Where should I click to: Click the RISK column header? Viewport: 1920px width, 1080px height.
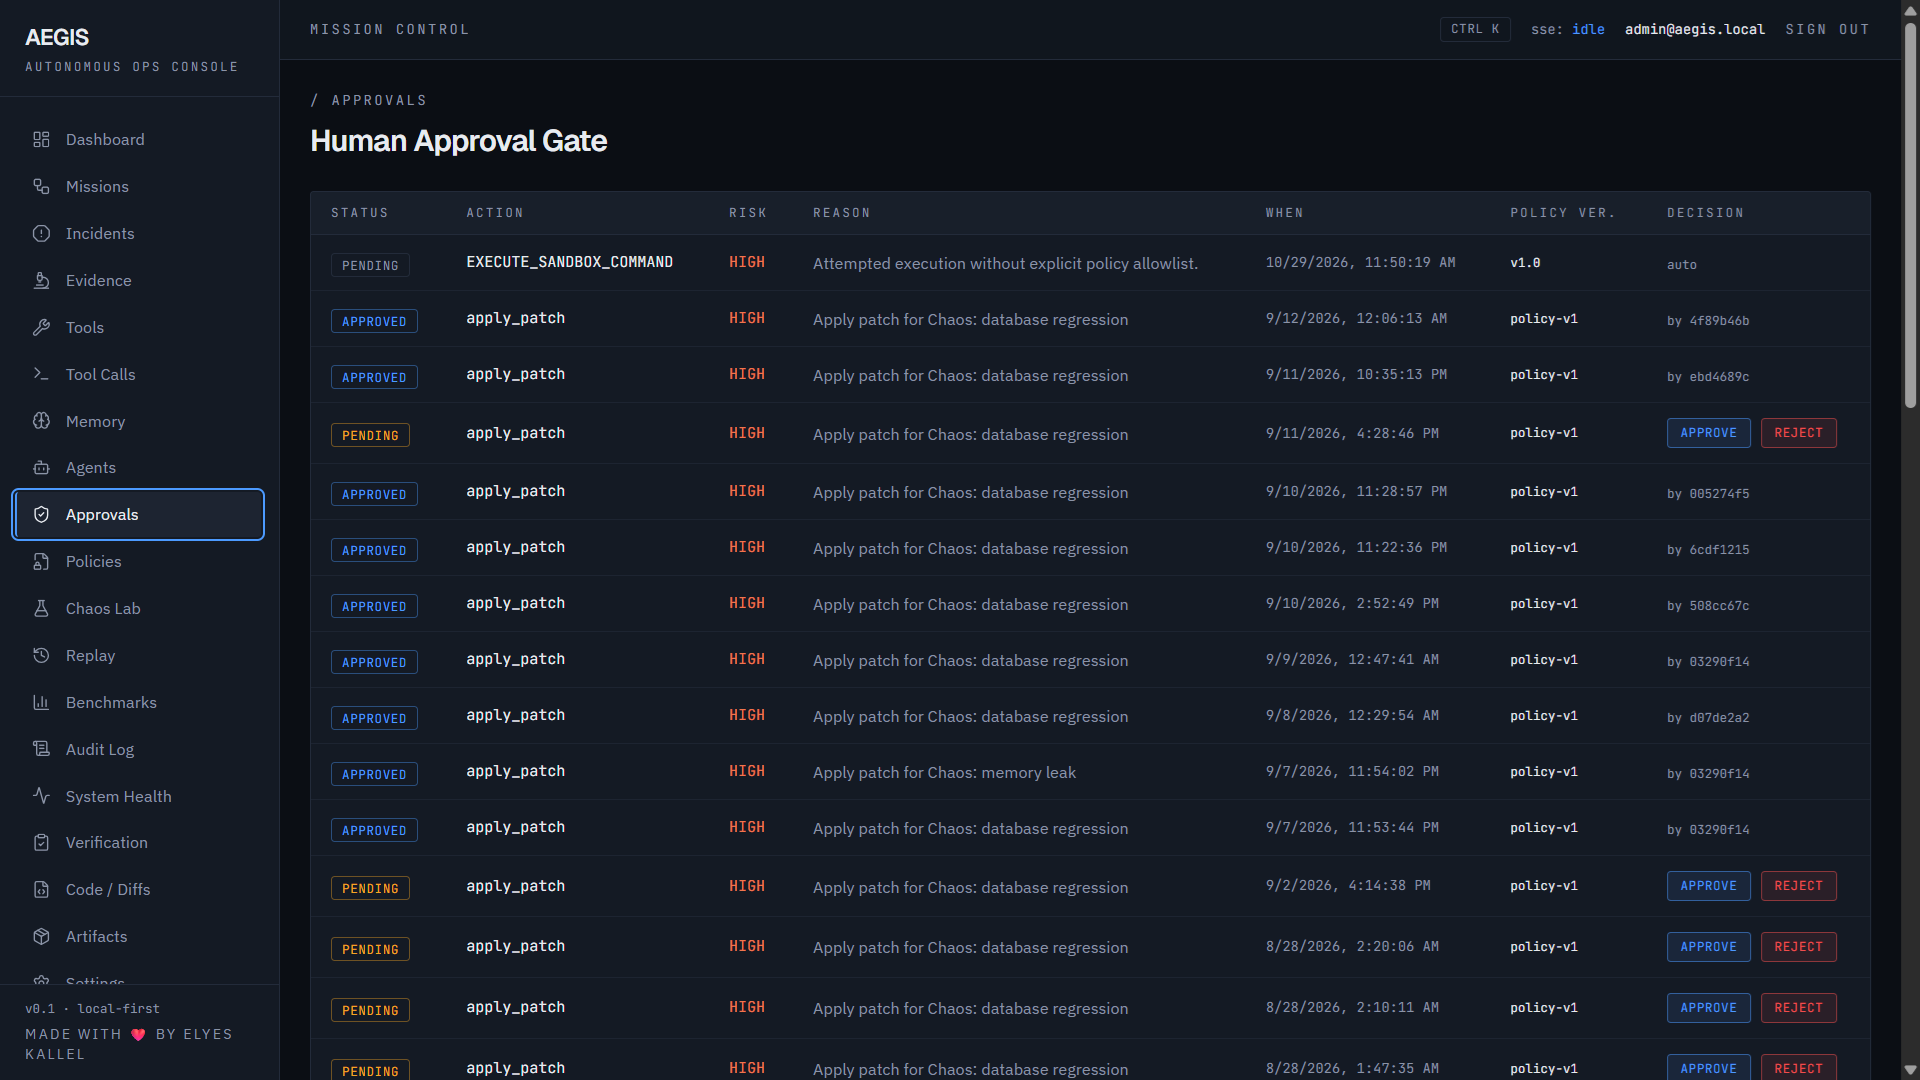pos(747,213)
